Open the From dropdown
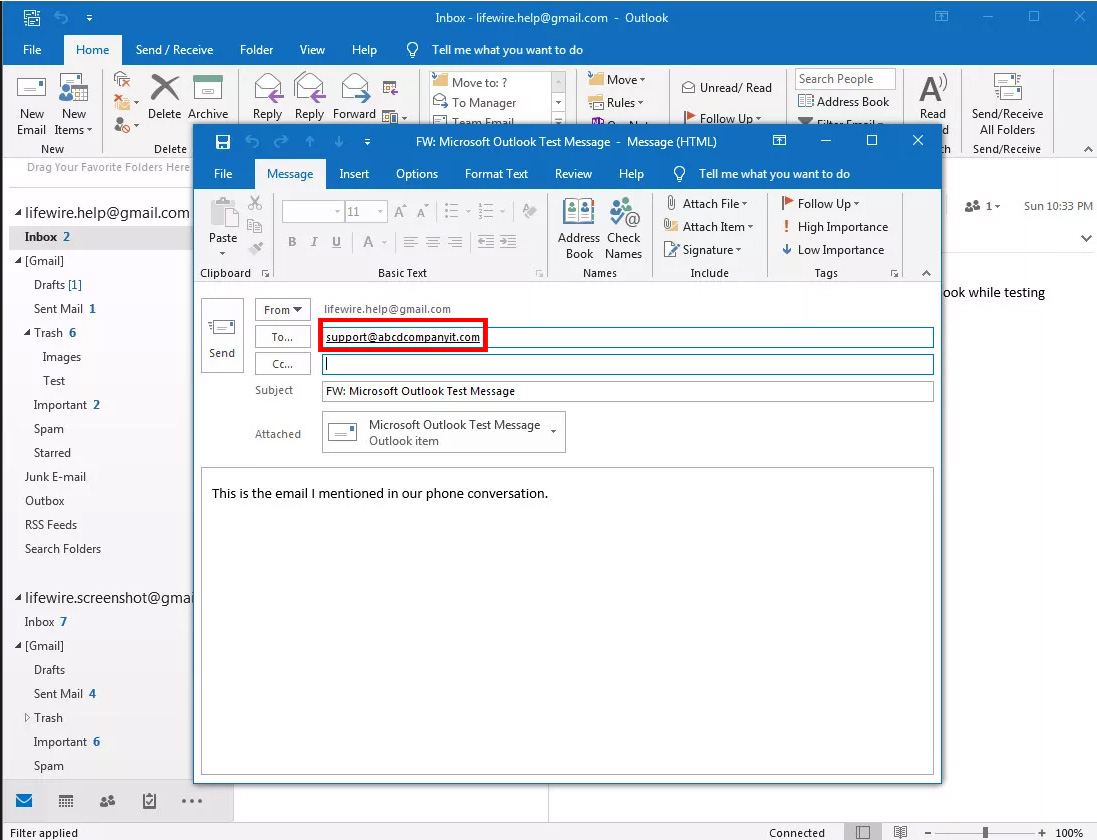Image resolution: width=1097 pixels, height=840 pixels. coord(282,310)
